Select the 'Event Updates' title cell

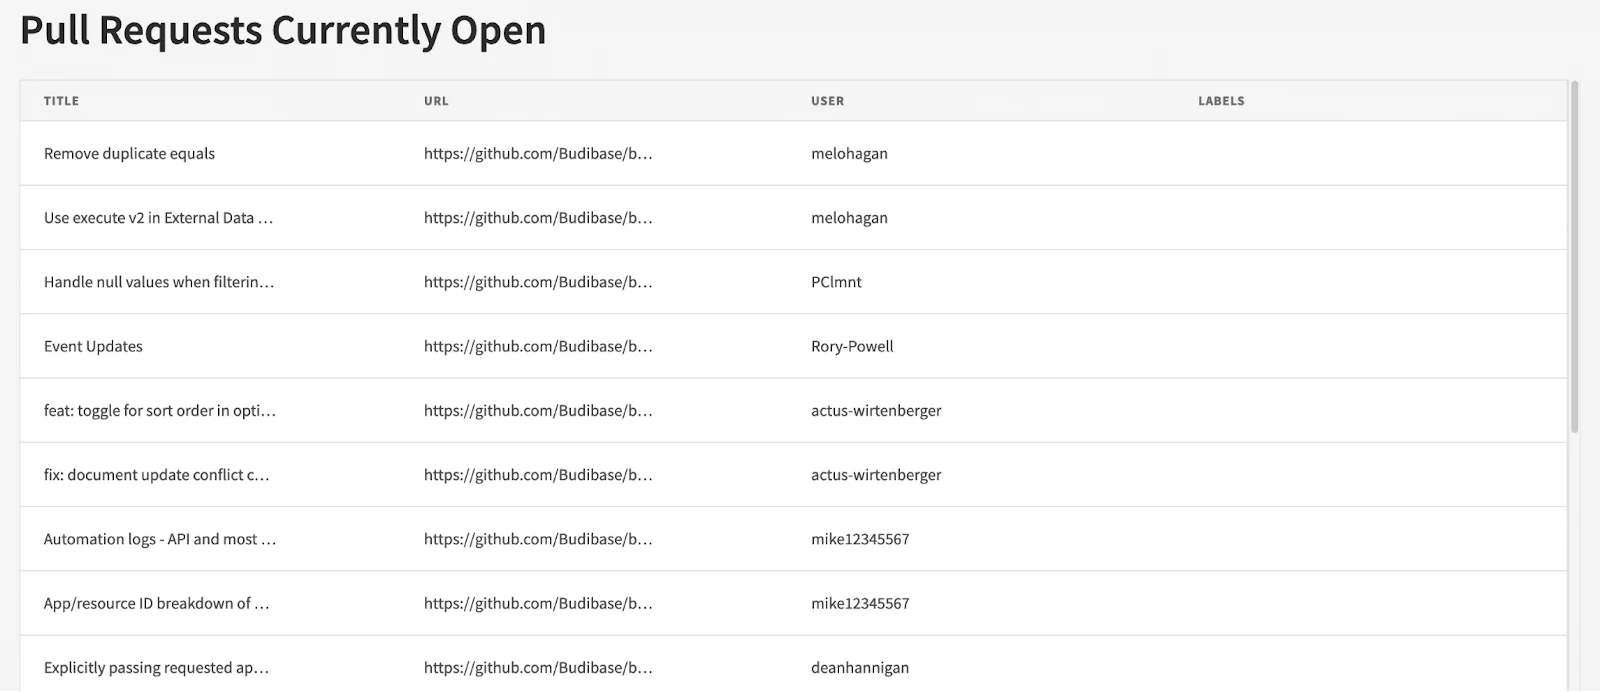93,347
